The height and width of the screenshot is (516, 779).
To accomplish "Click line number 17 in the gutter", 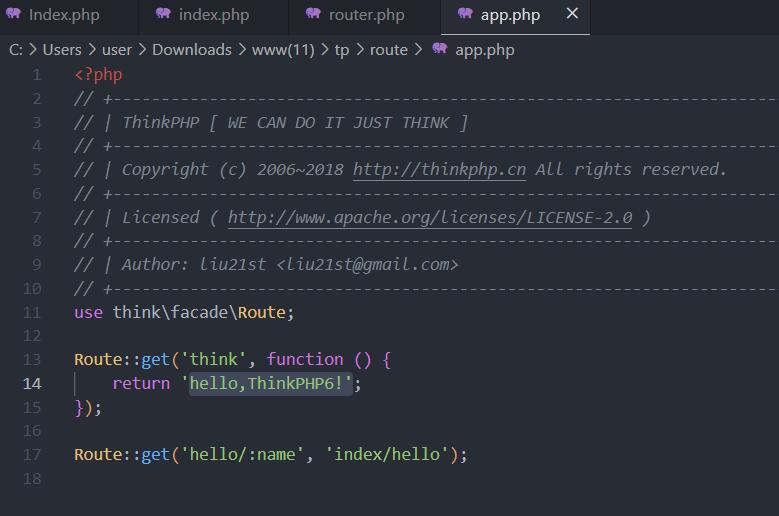I will [x=32, y=454].
